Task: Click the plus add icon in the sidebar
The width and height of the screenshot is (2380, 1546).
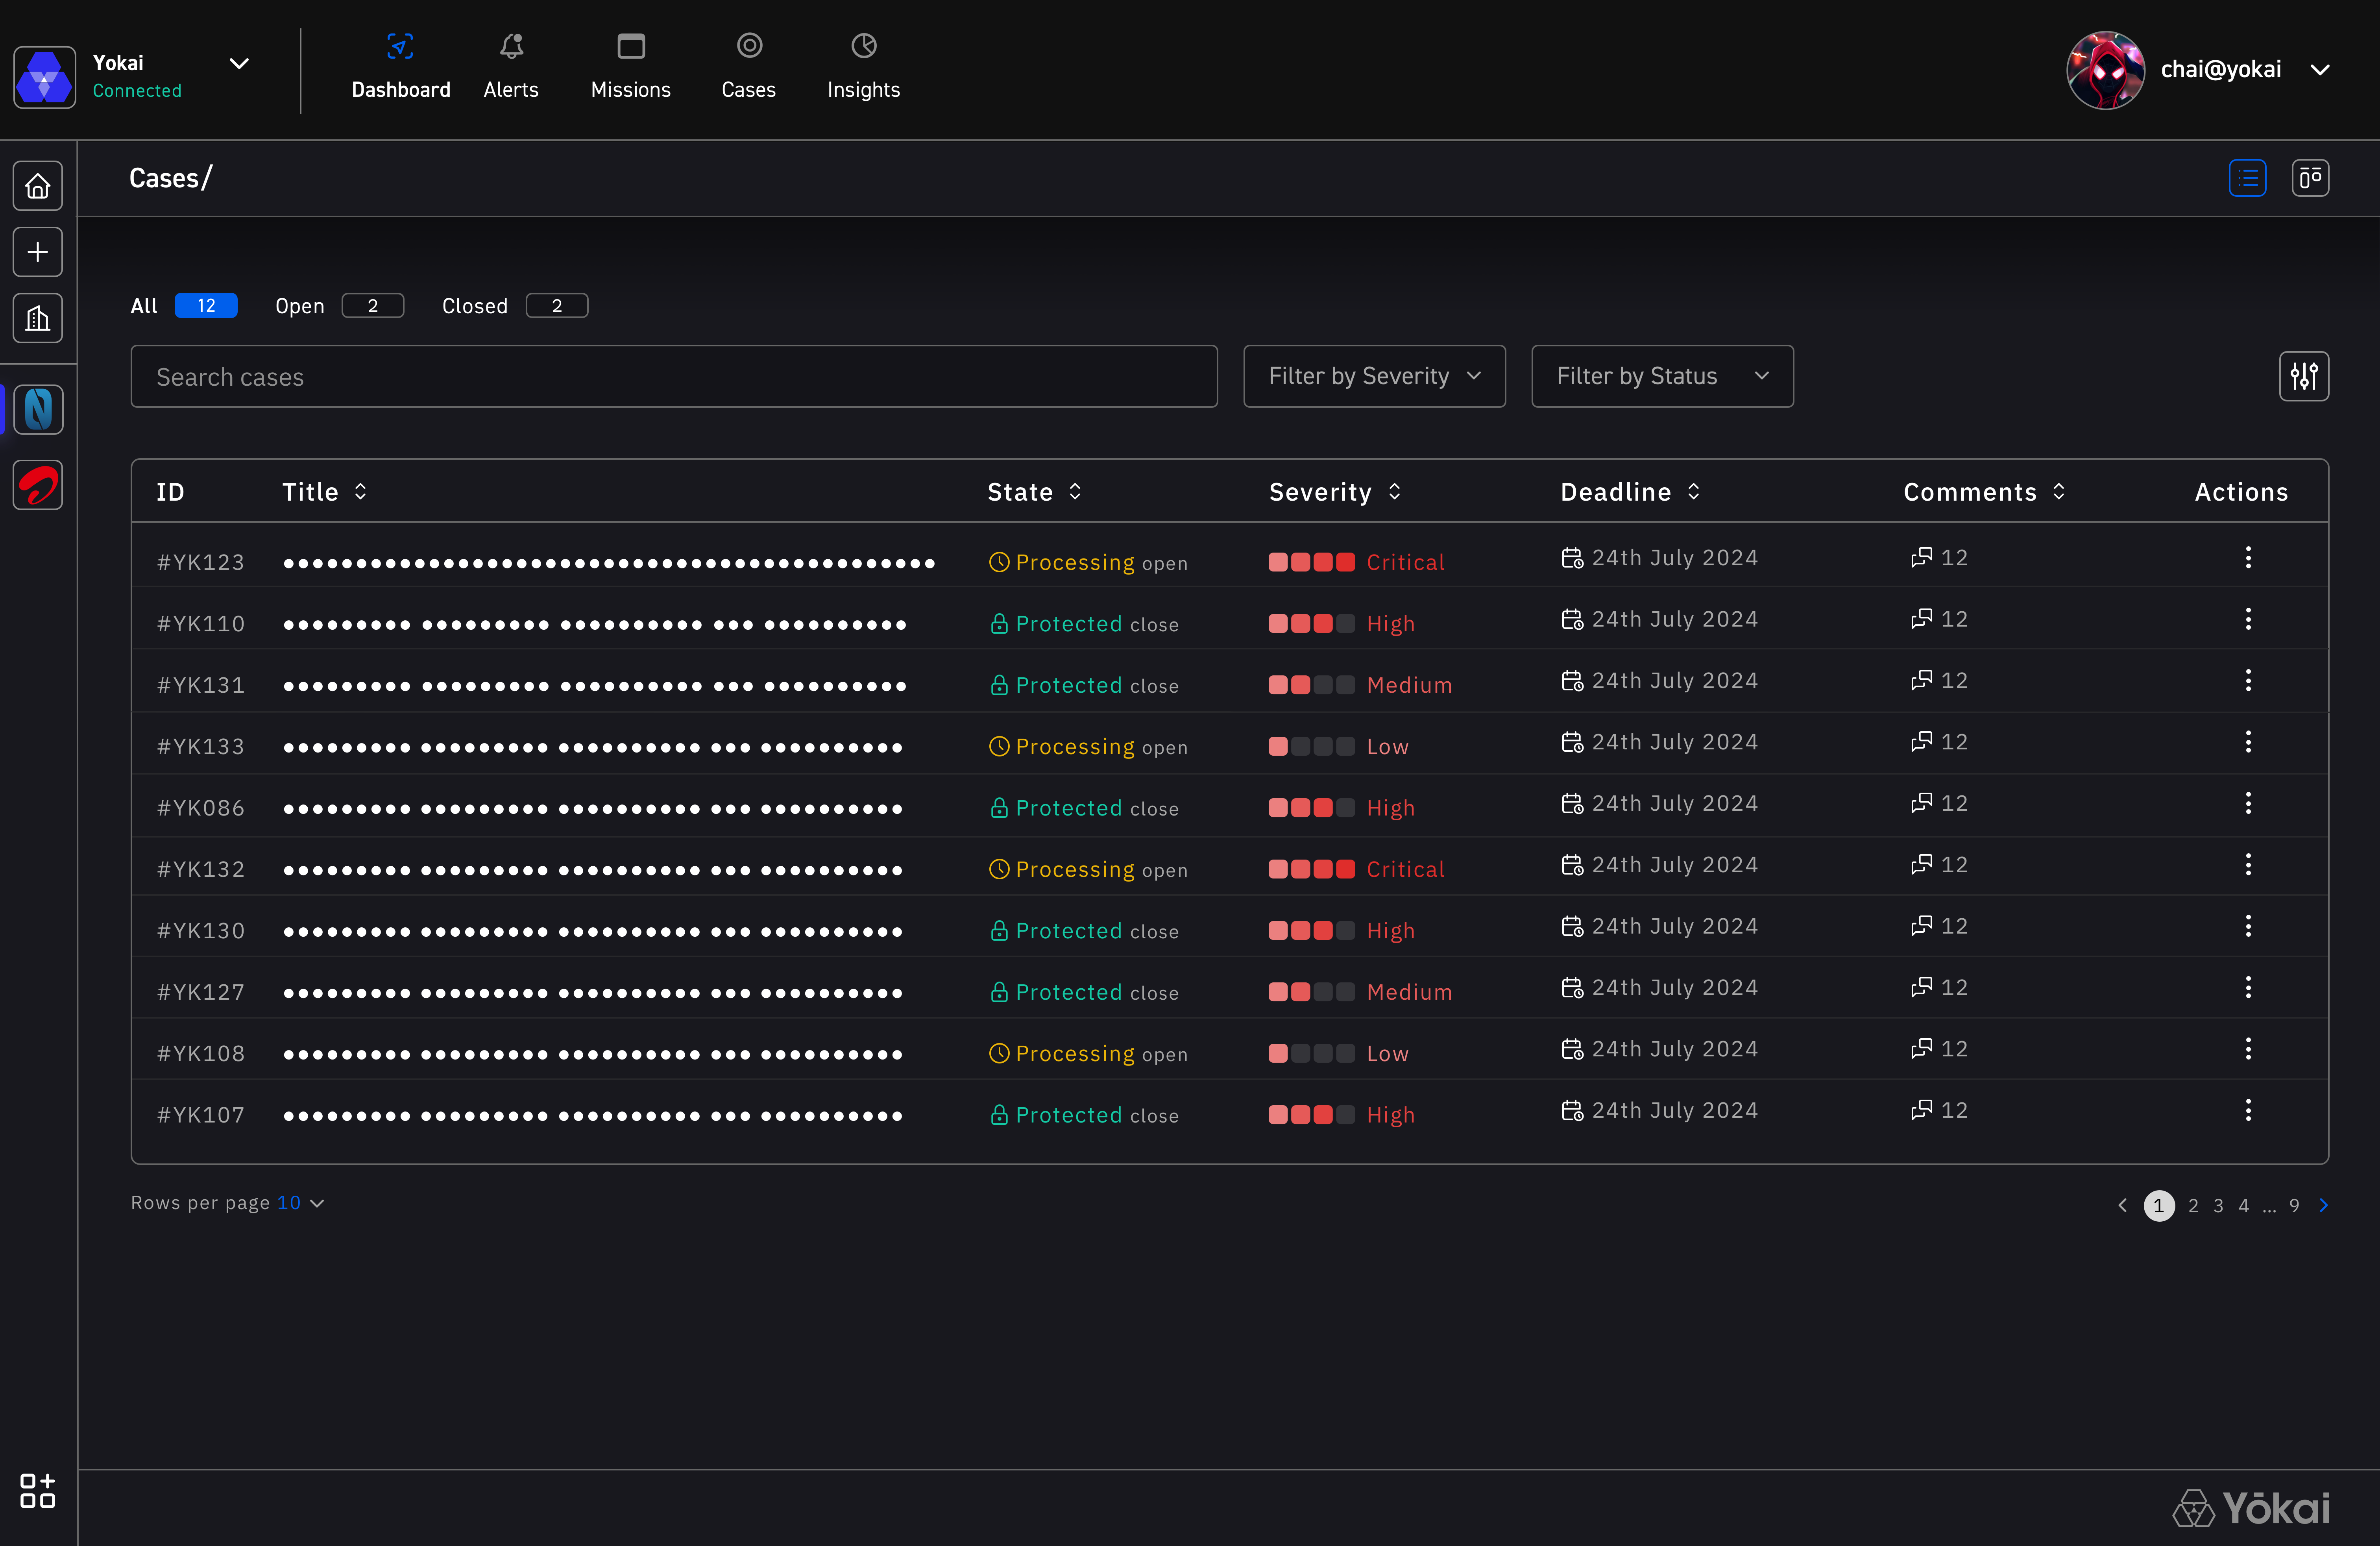Action: tap(38, 252)
